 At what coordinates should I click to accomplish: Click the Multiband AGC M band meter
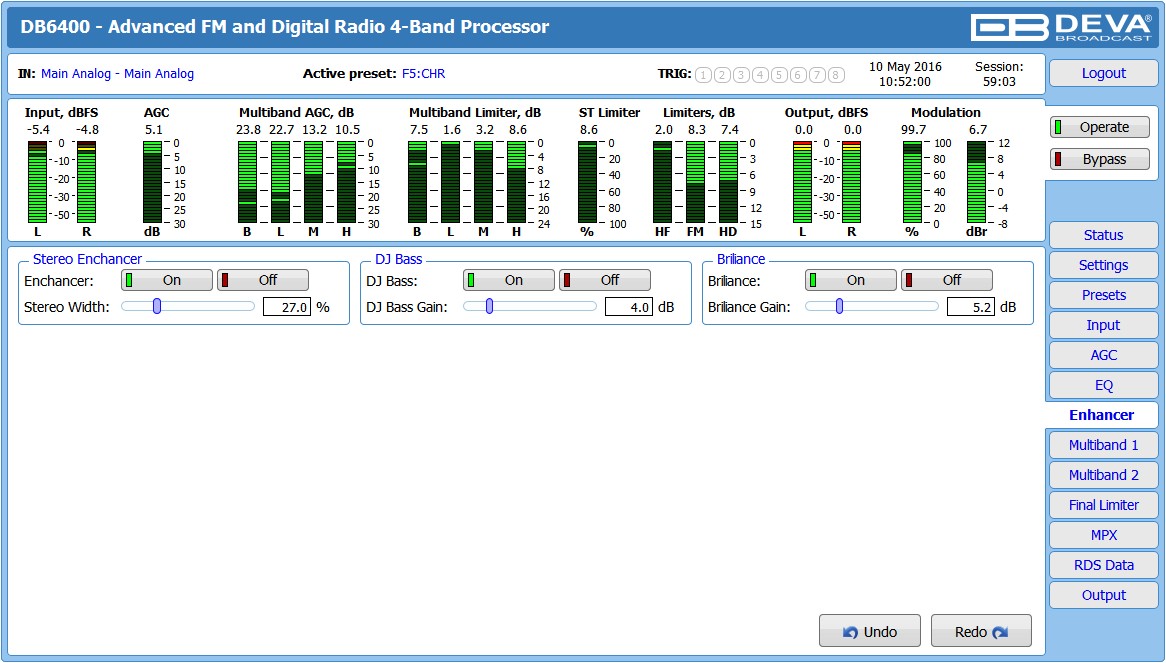314,182
